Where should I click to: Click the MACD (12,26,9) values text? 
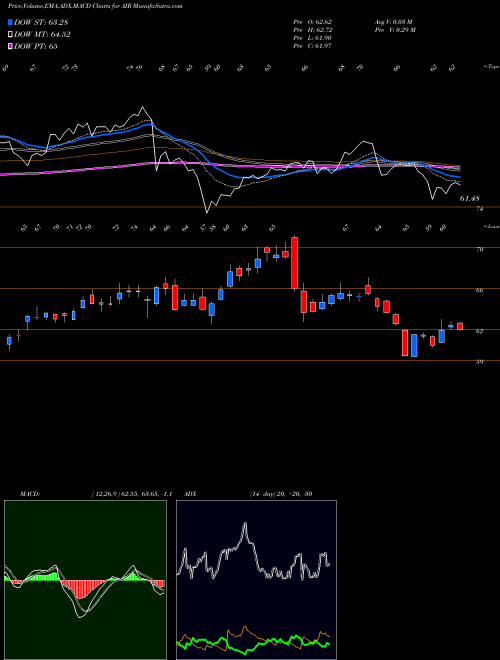click(132, 494)
